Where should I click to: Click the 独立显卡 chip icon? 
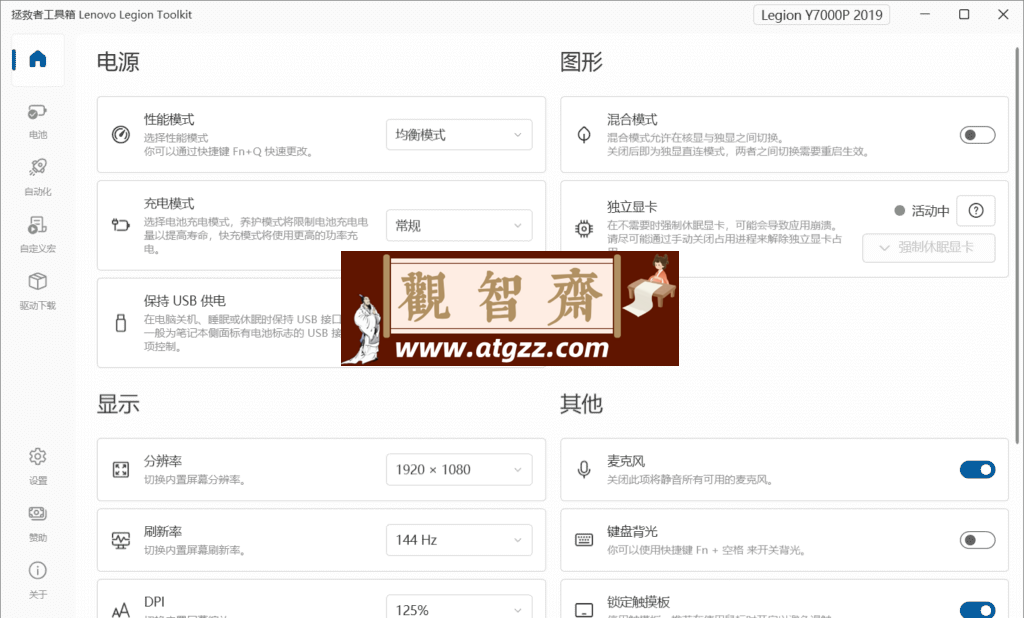[584, 229]
